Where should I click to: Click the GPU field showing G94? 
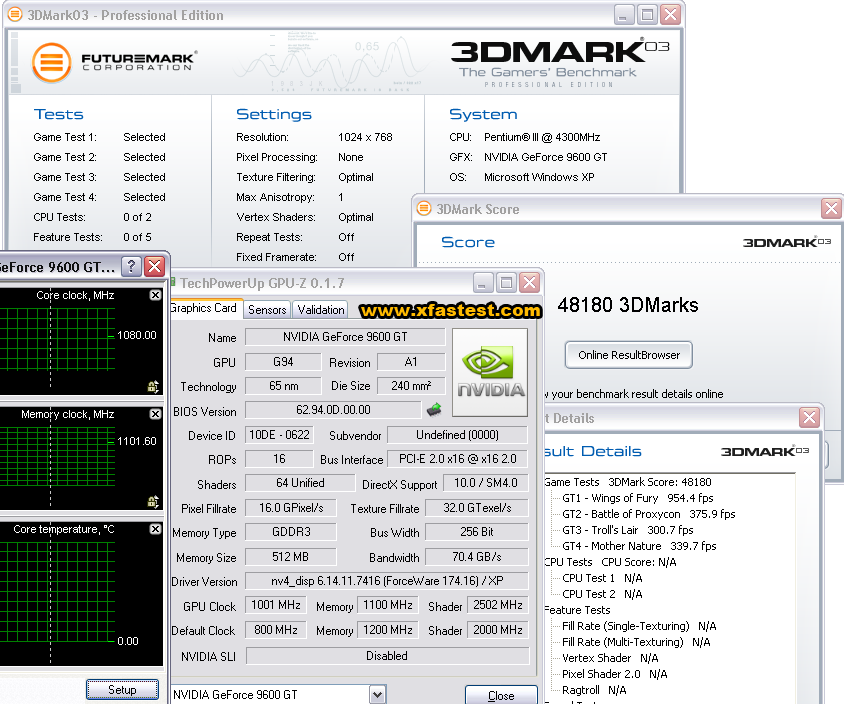coord(283,362)
